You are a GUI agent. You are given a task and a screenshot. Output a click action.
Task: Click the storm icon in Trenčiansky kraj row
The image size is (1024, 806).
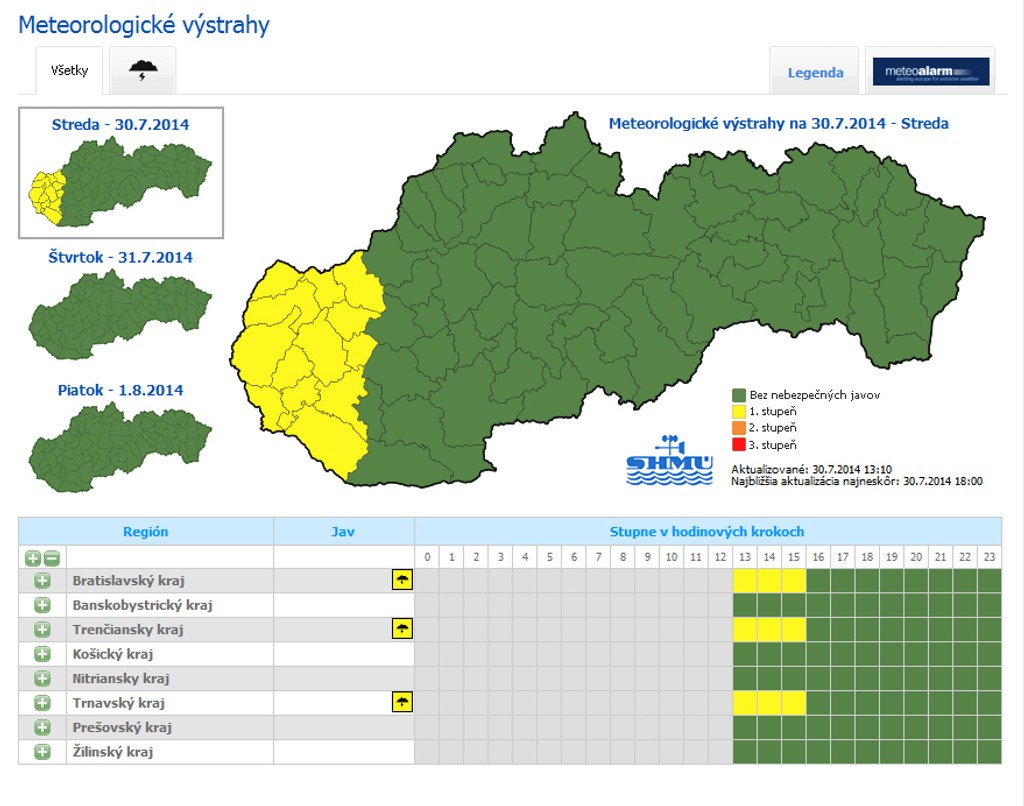(402, 629)
